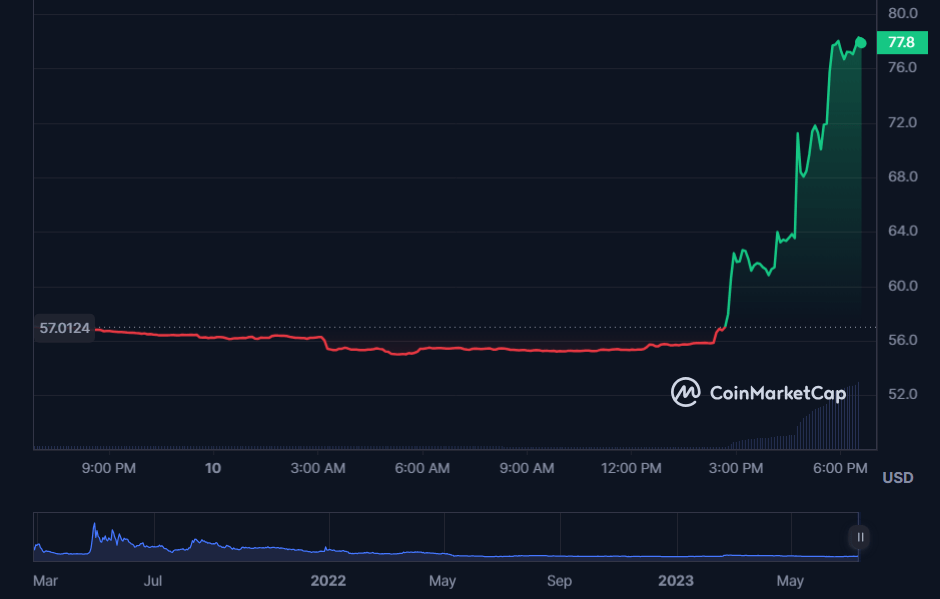The image size is (940, 599).
Task: Click the 52.0 price axis label
Action: (x=903, y=394)
